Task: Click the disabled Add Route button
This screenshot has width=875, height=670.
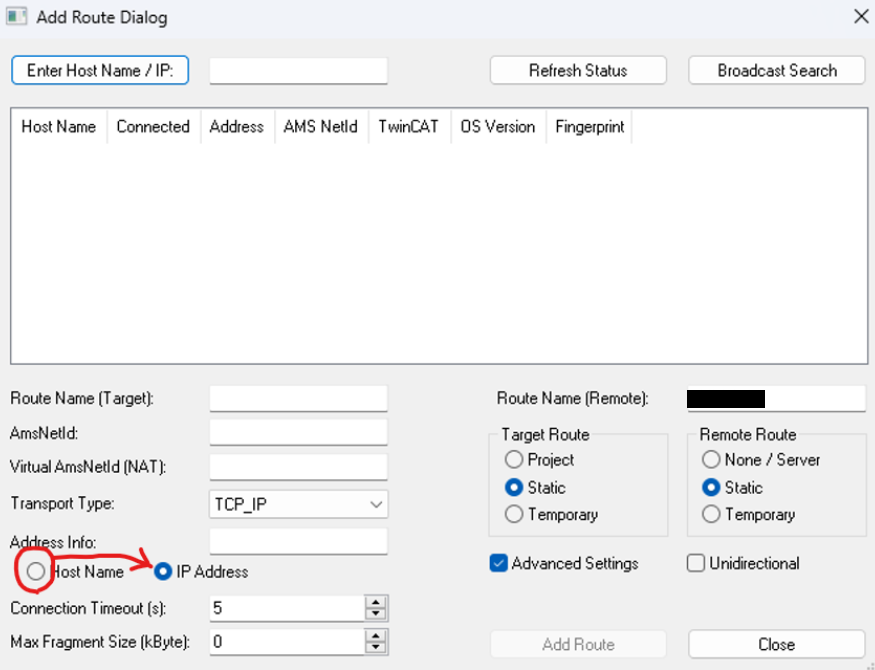Action: pyautogui.click(x=577, y=644)
